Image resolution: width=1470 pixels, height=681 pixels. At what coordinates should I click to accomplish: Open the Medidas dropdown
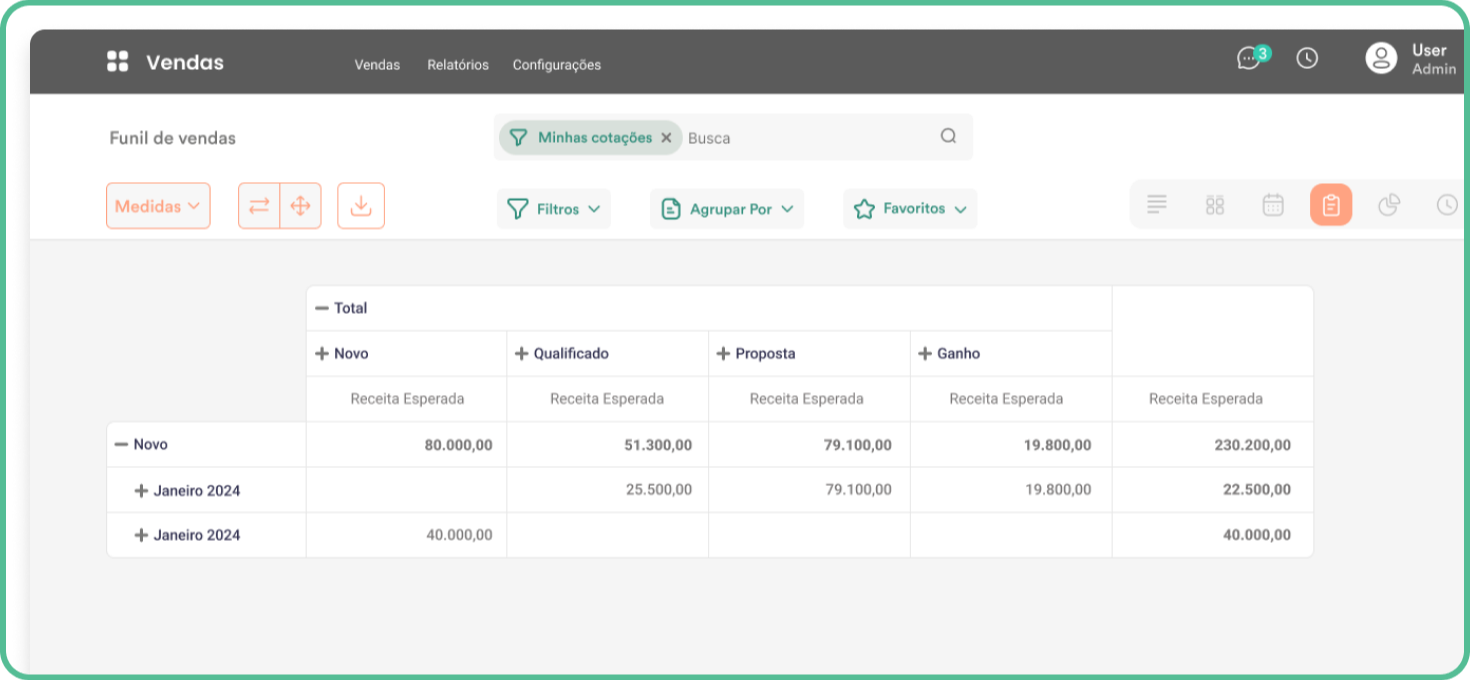(x=158, y=206)
